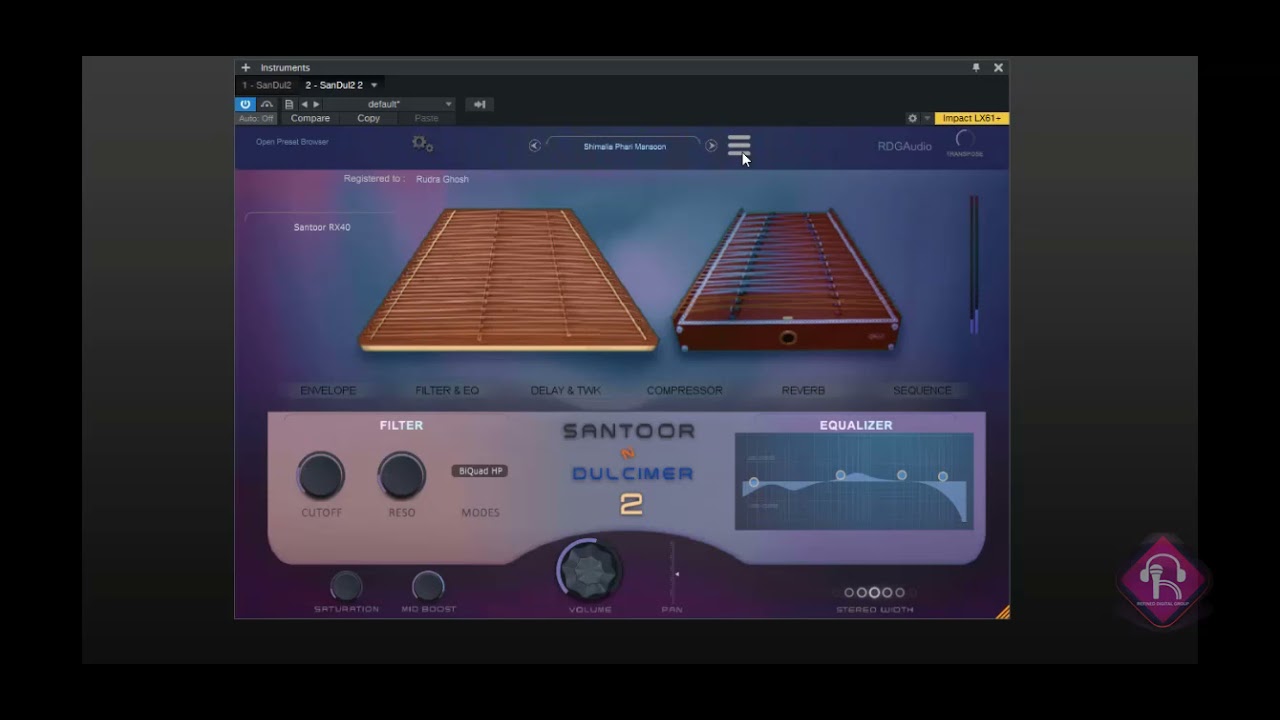Open the BiQuad HP filter mode dropdown
The height and width of the screenshot is (720, 1280).
(x=480, y=471)
